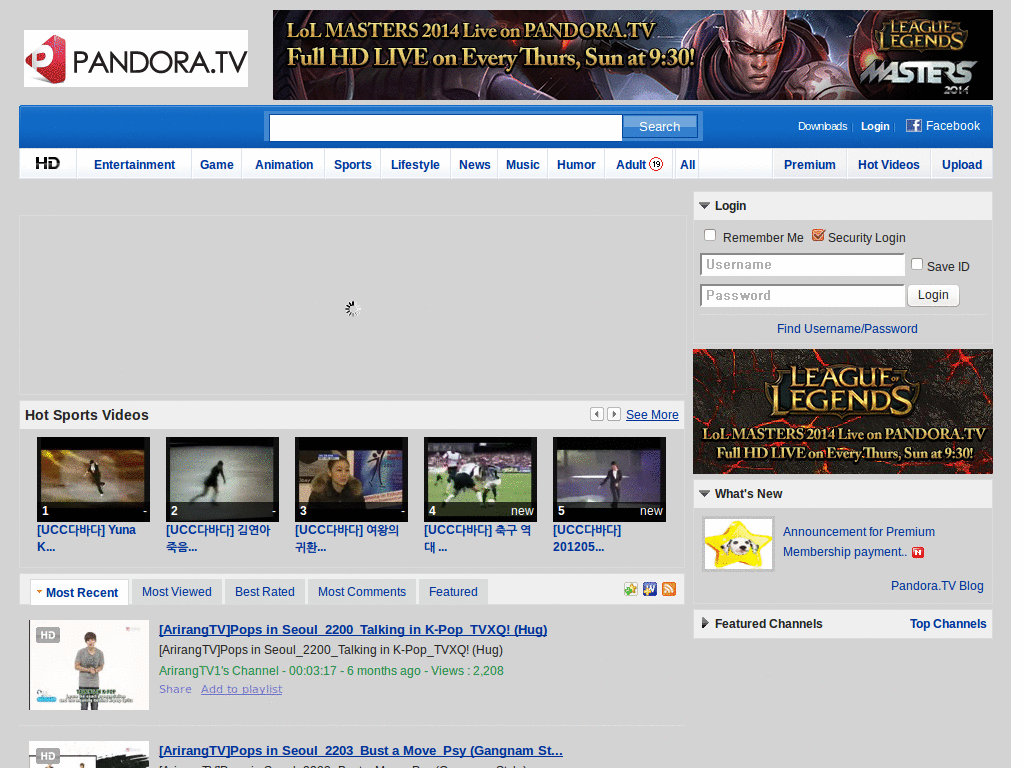Focus the Password field

802,295
